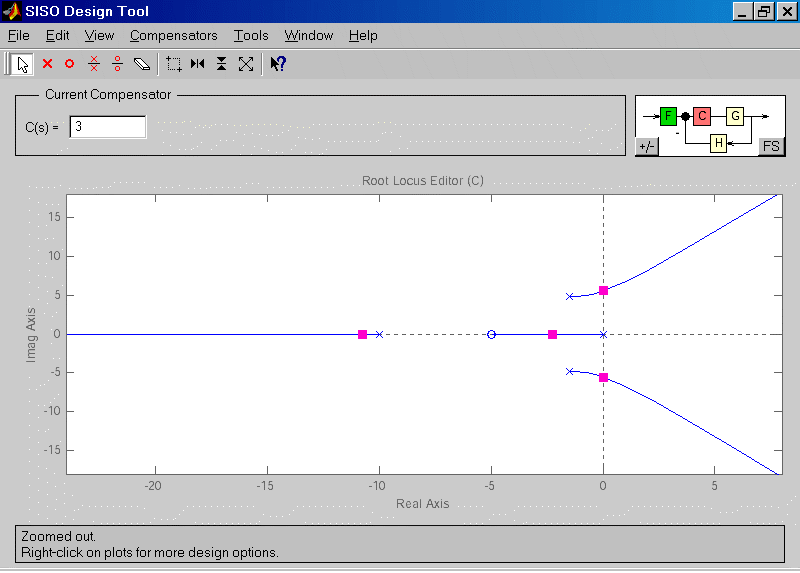The image size is (800, 573).
Task: Click the Root Locus Editor (C) title
Action: tap(422, 181)
